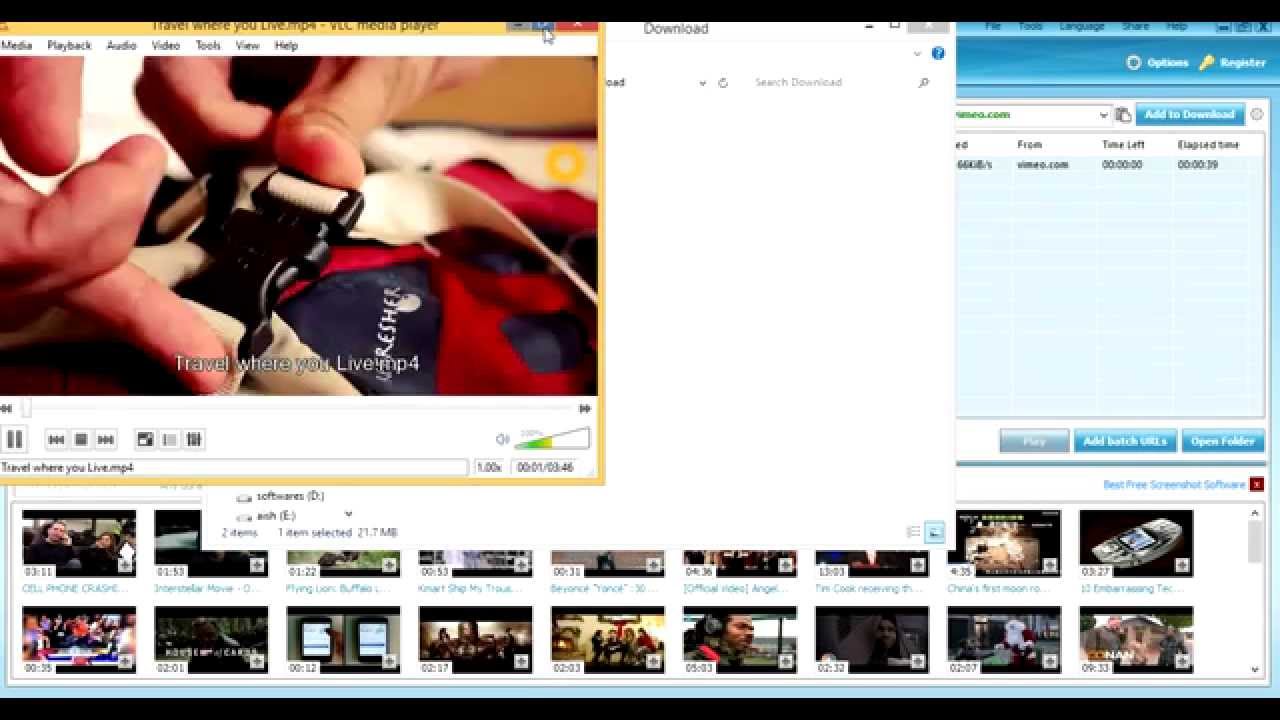This screenshot has width=1280, height=720.
Task: Open the 09:33 Conan video thumbnail
Action: pos(1136,639)
